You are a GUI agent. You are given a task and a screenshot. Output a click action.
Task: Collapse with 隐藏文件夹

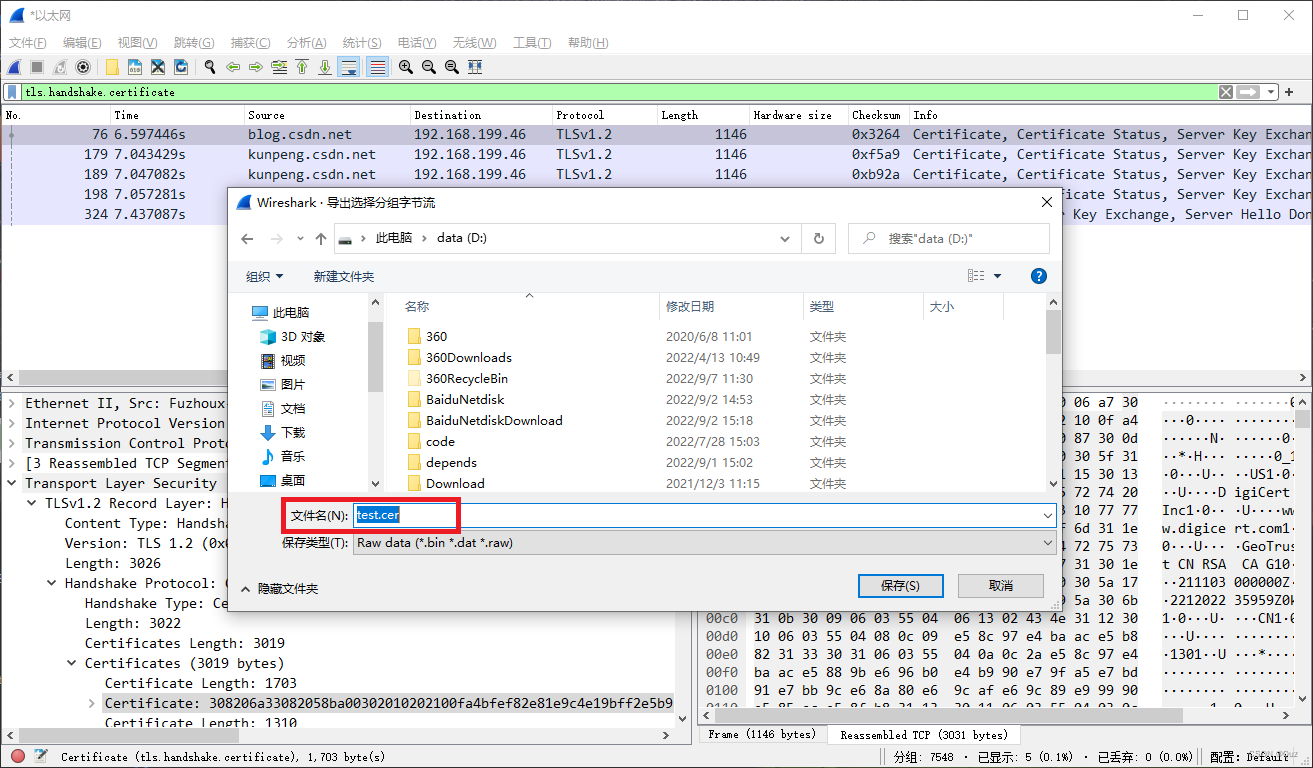point(279,589)
